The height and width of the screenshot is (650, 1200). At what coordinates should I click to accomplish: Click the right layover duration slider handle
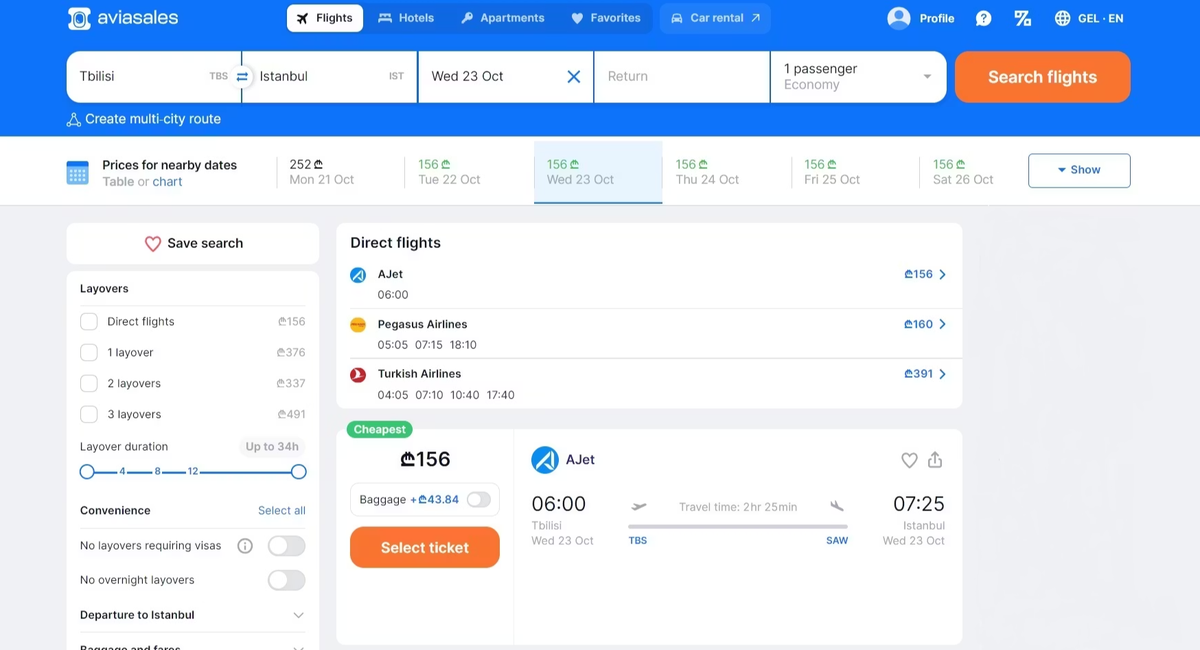coord(298,472)
